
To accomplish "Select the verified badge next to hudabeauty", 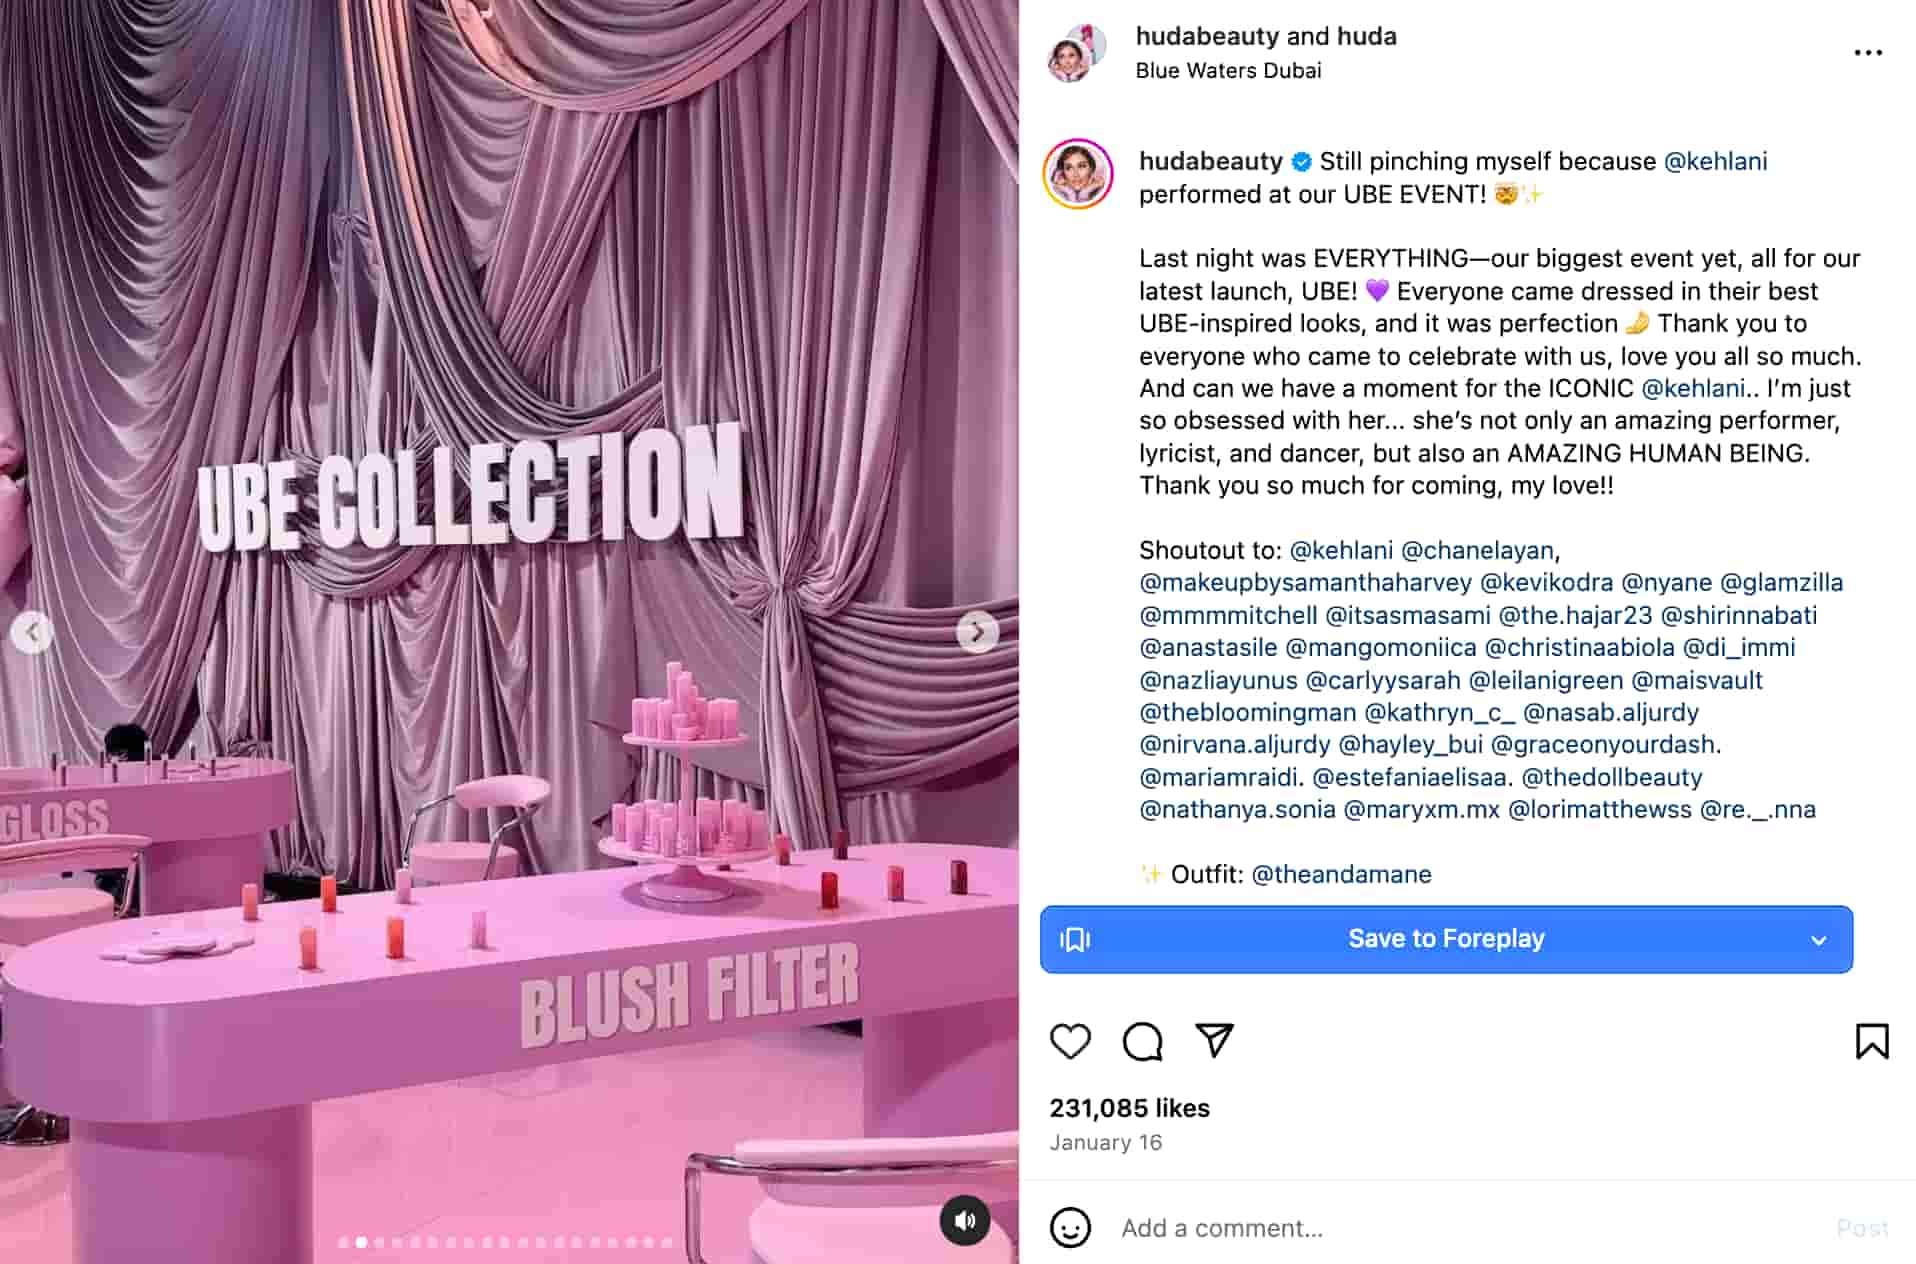I will pyautogui.click(x=1302, y=160).
